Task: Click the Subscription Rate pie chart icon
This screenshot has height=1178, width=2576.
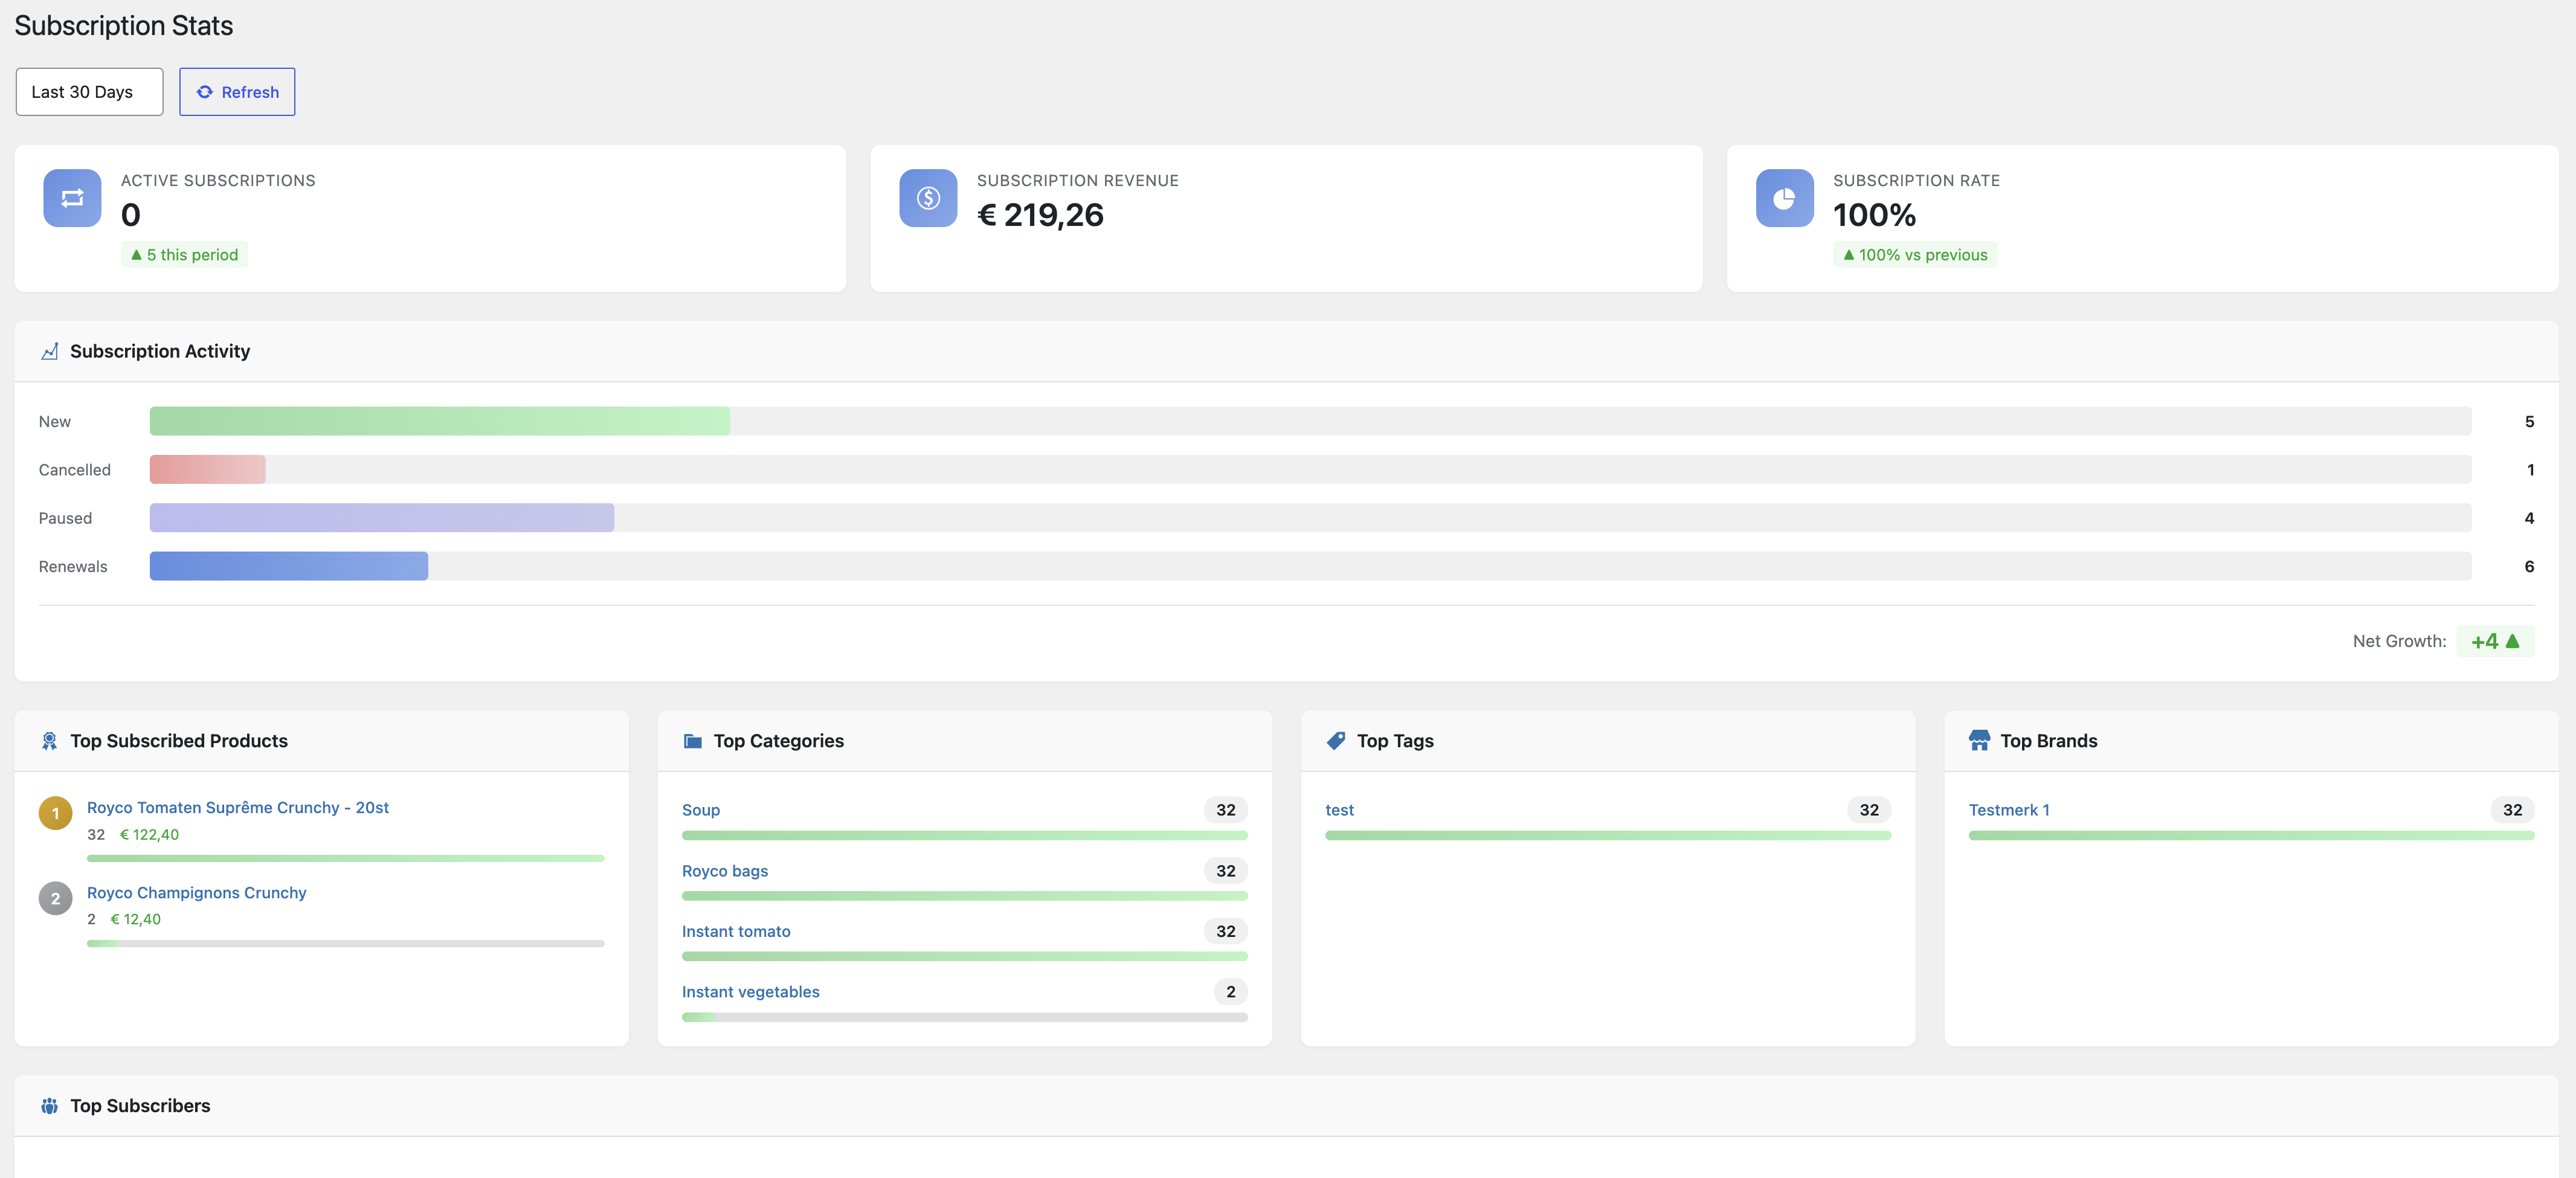Action: click(1784, 198)
